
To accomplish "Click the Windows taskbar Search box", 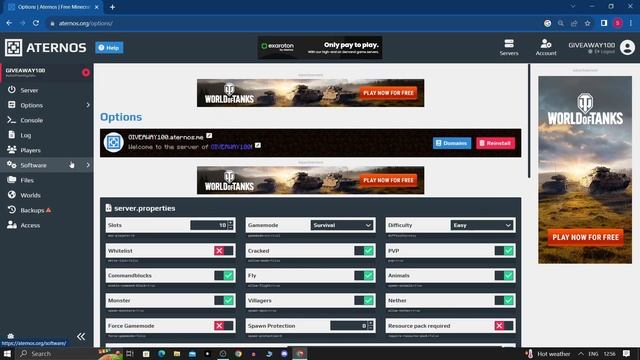I will click(x=57, y=353).
